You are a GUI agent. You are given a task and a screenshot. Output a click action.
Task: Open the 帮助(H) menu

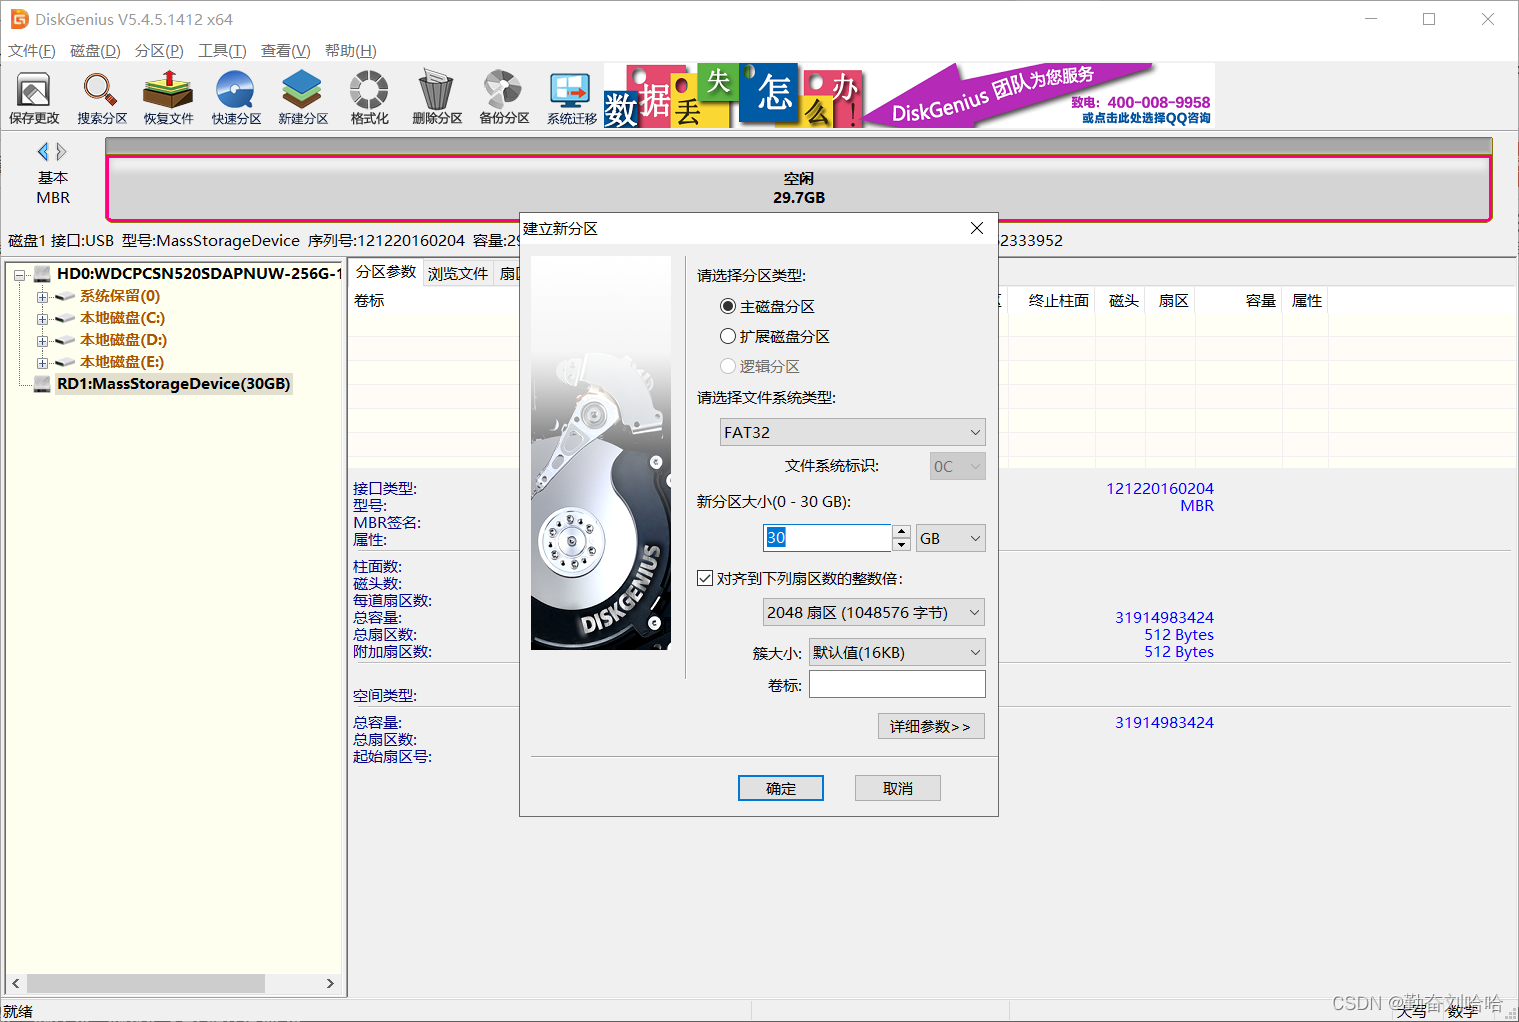[x=351, y=51]
